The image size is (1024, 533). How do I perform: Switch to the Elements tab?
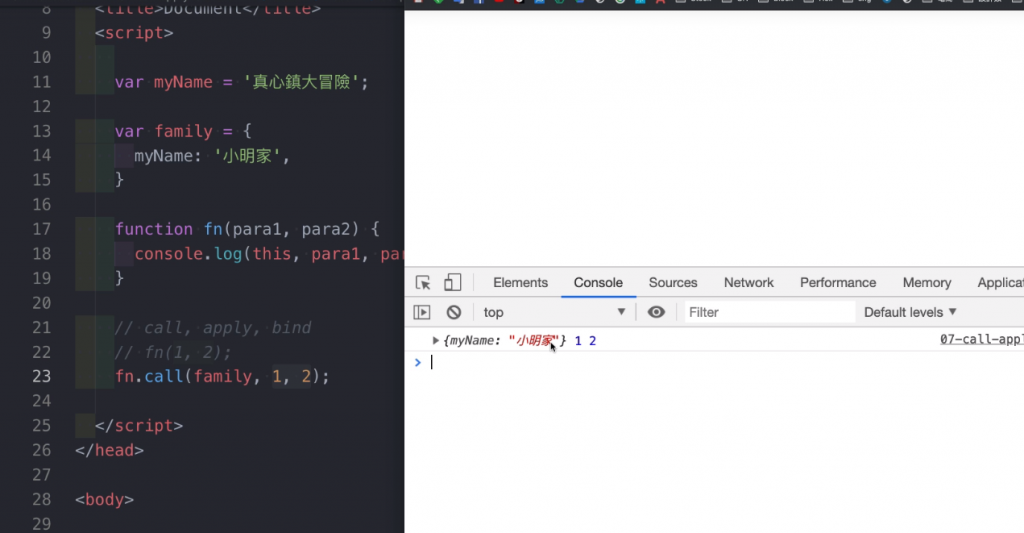pyautogui.click(x=520, y=282)
